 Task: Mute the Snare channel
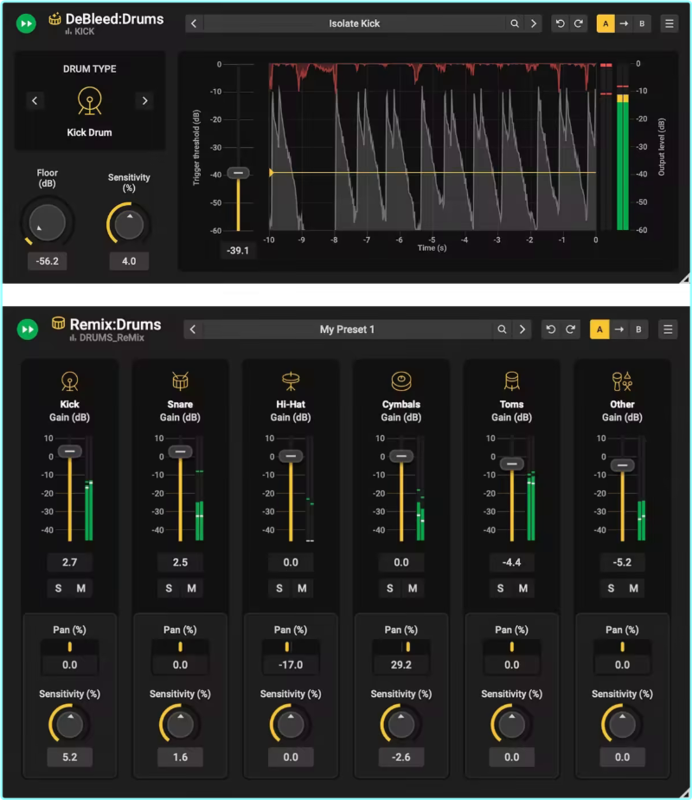(x=191, y=588)
